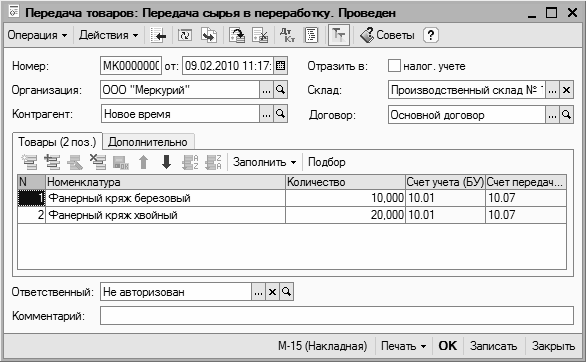The width and height of the screenshot is (586, 362).
Task: Open the Ответственный selection ellipsis button
Action: [x=258, y=292]
